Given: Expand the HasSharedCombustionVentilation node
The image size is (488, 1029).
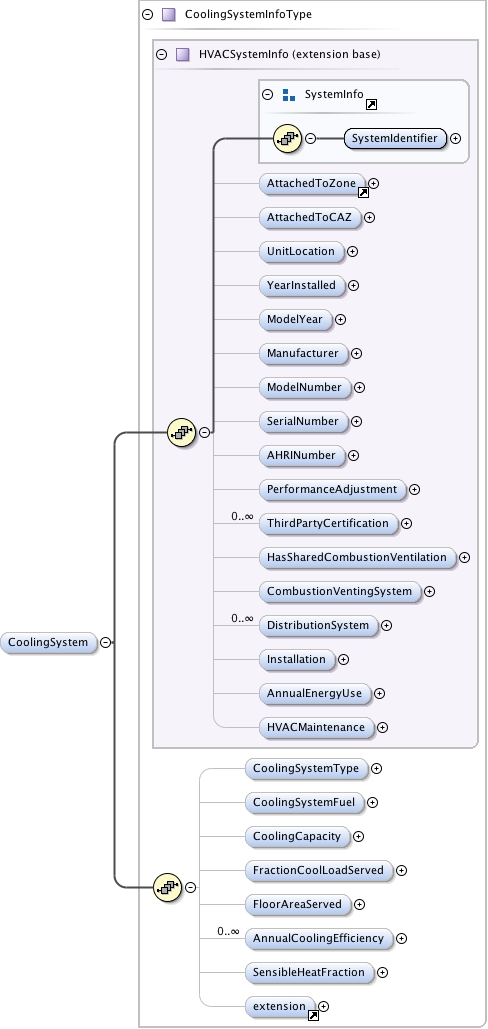Looking at the screenshot, I should pos(464,557).
